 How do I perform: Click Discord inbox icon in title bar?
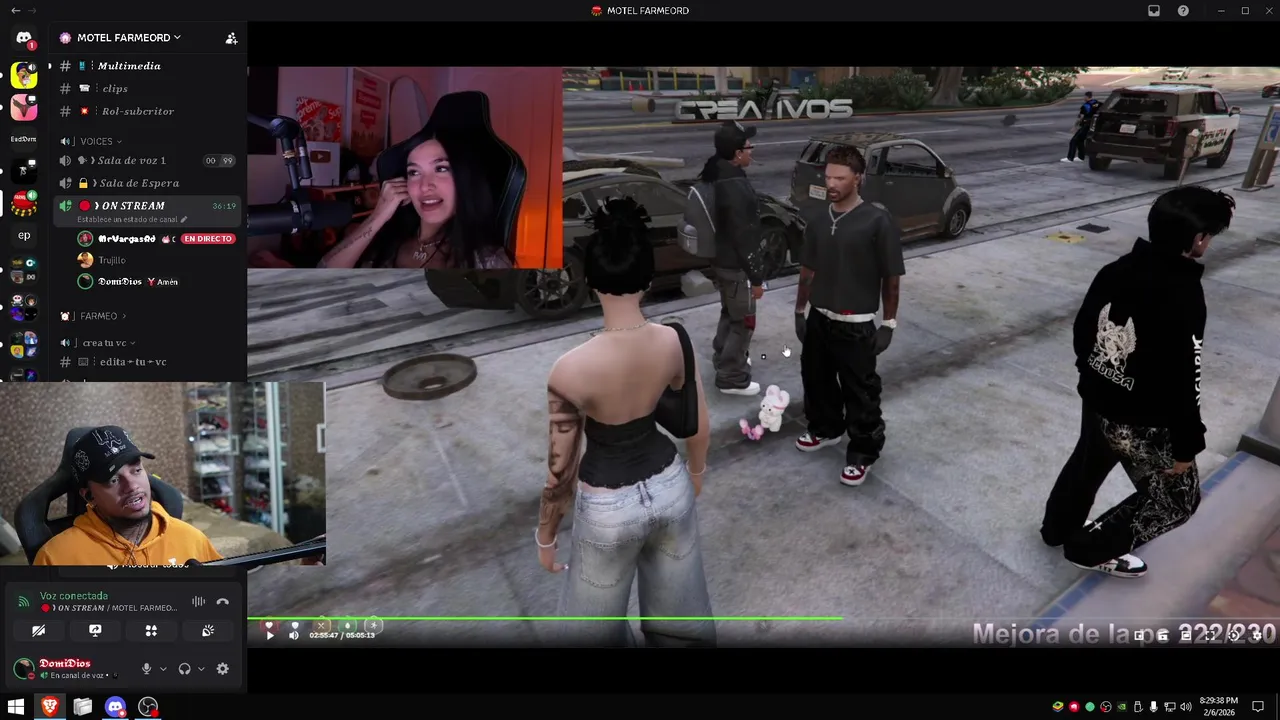pos(1154,11)
